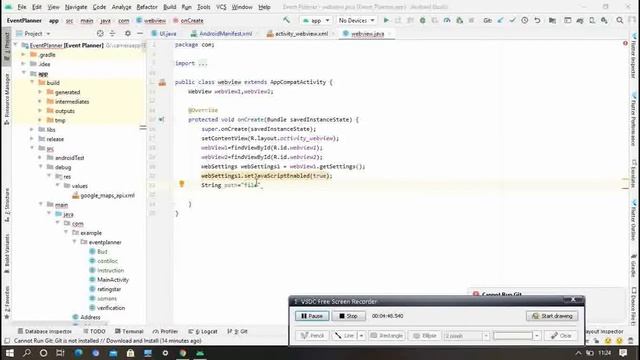This screenshot has height=360, width=640.
Task: Select MainActivity in the project tree
Action: click(113, 280)
